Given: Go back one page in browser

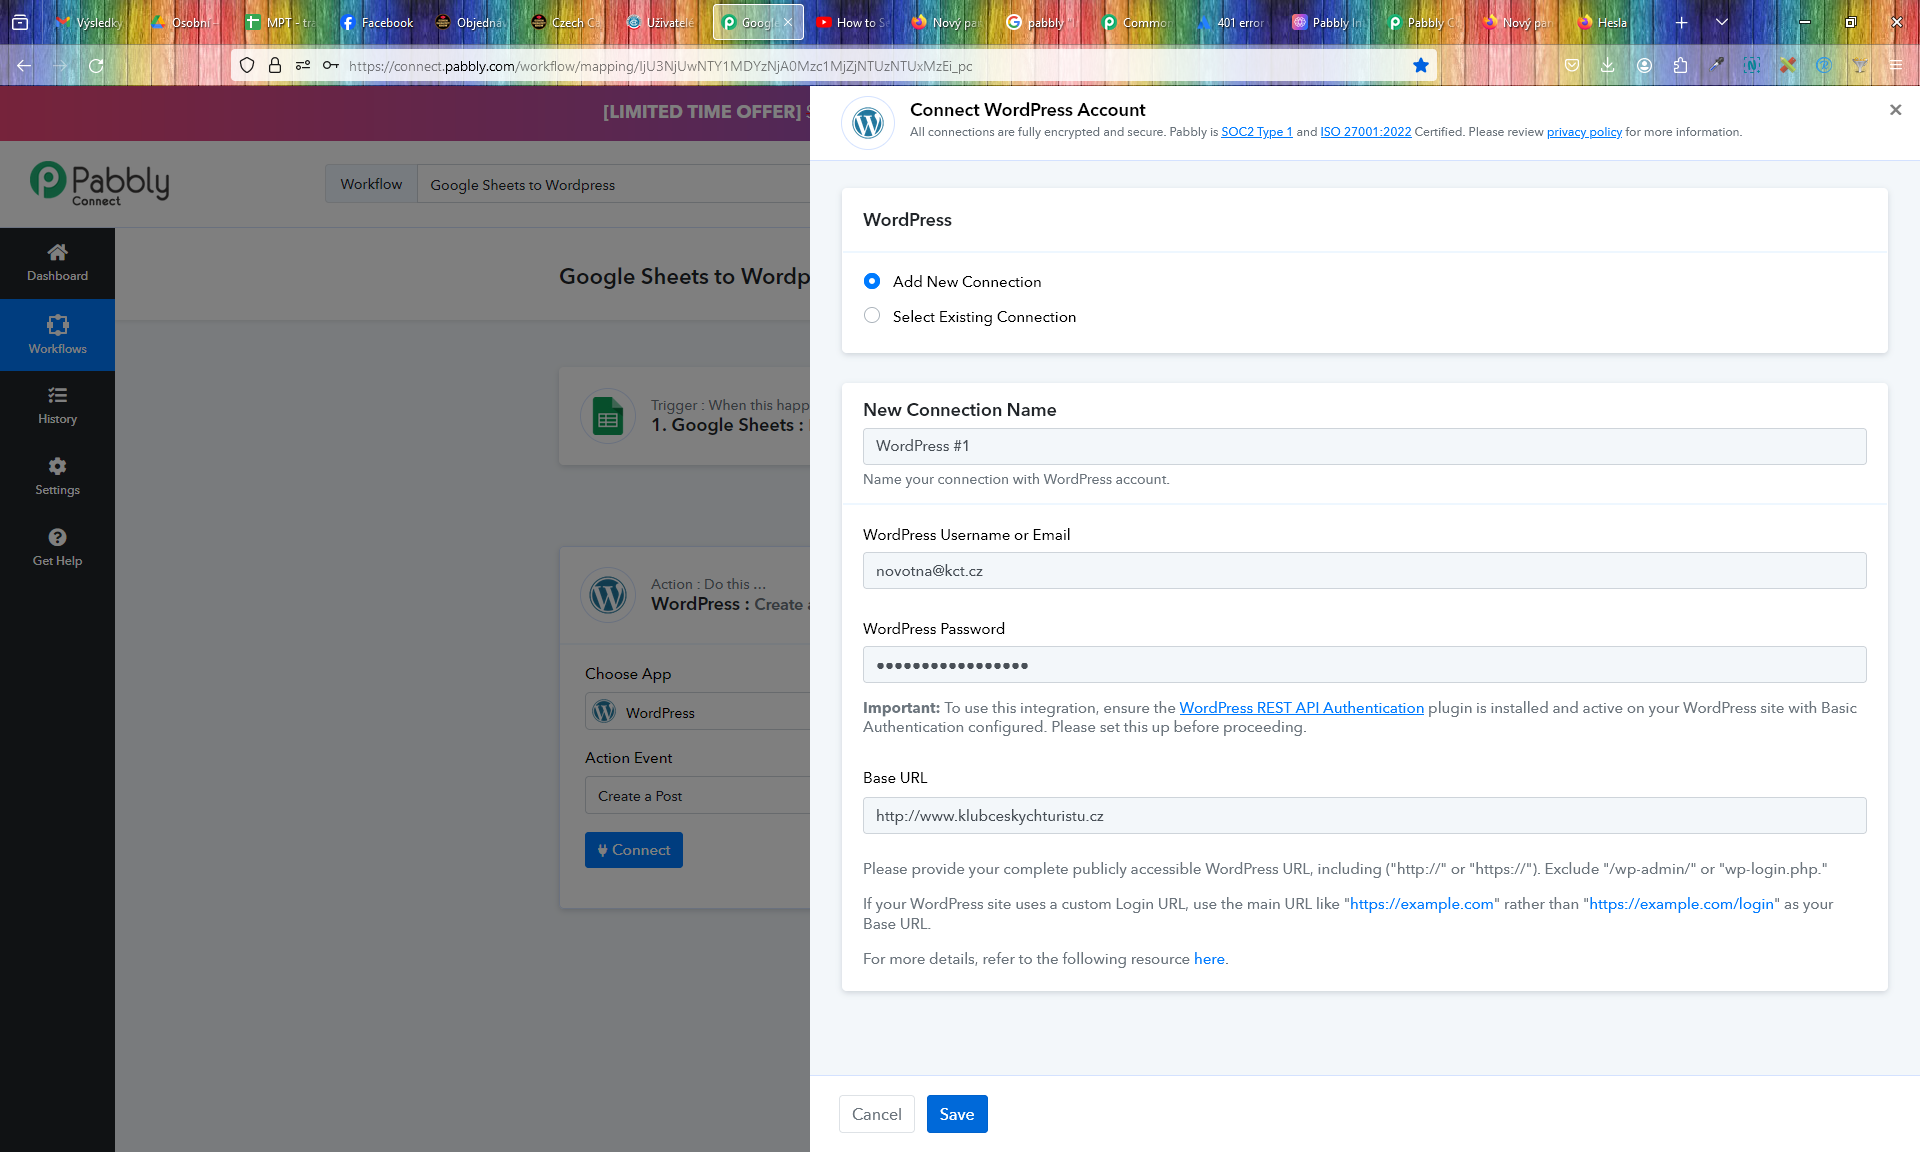Looking at the screenshot, I should click(24, 66).
